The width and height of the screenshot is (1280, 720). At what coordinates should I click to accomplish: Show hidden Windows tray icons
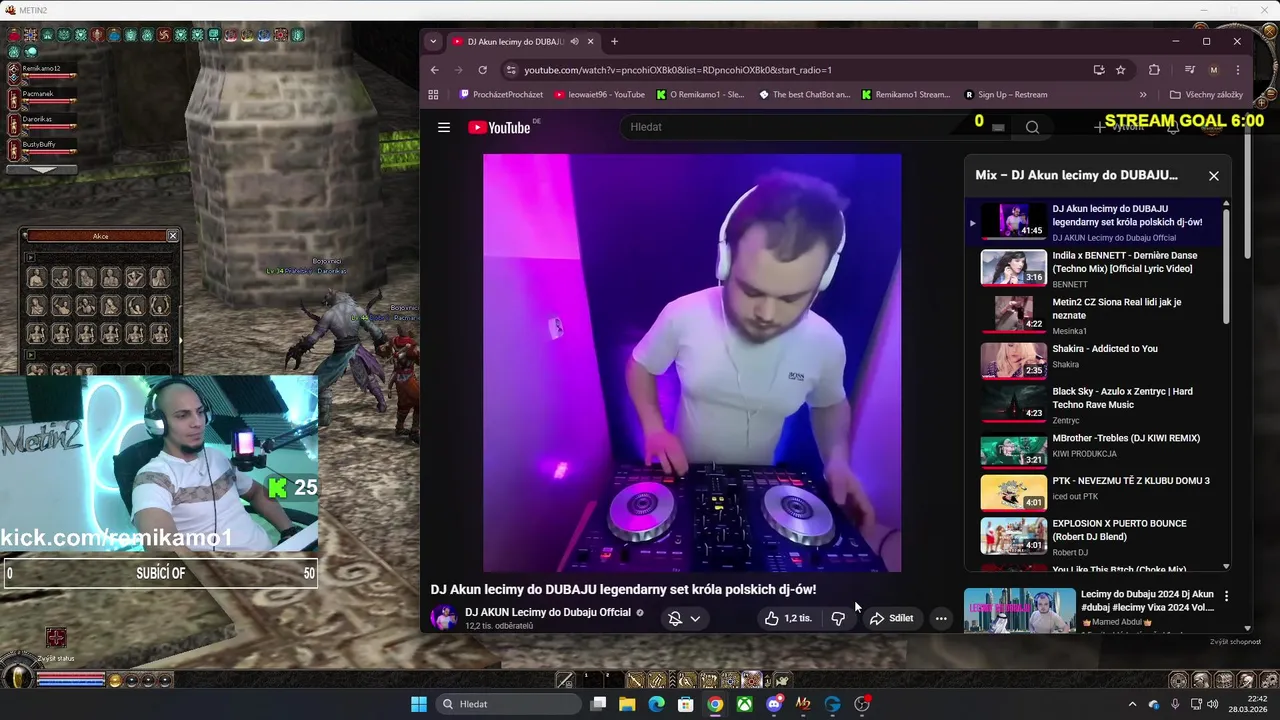1133,704
